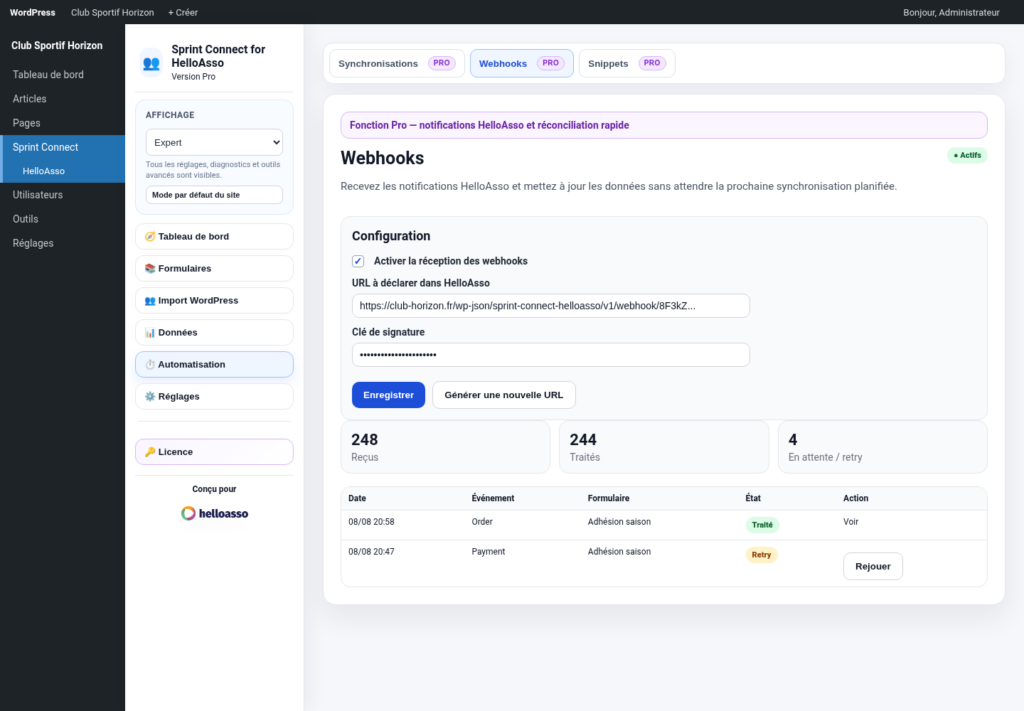Select the Webhooks tab

tap(521, 63)
